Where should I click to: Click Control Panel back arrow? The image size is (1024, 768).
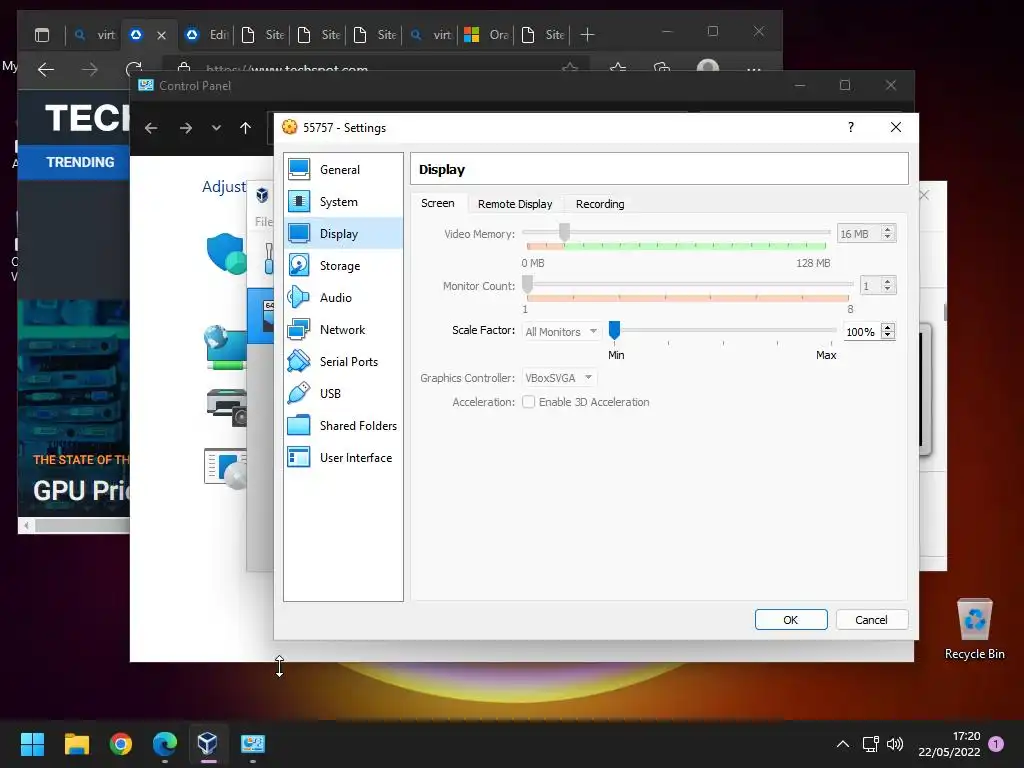point(151,128)
